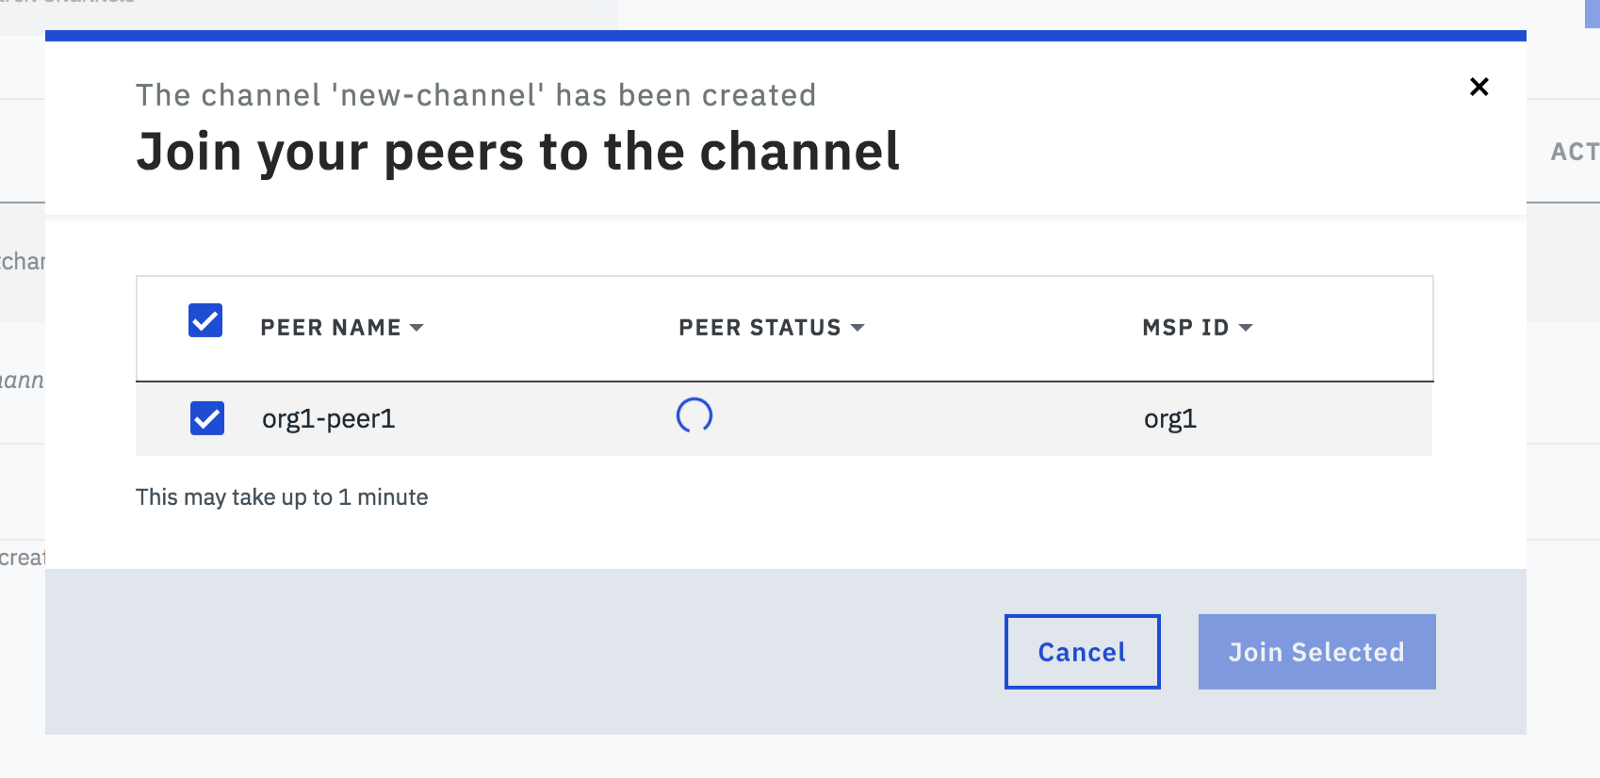
Task: Click the org1 MSP ID cell
Action: tap(1170, 419)
